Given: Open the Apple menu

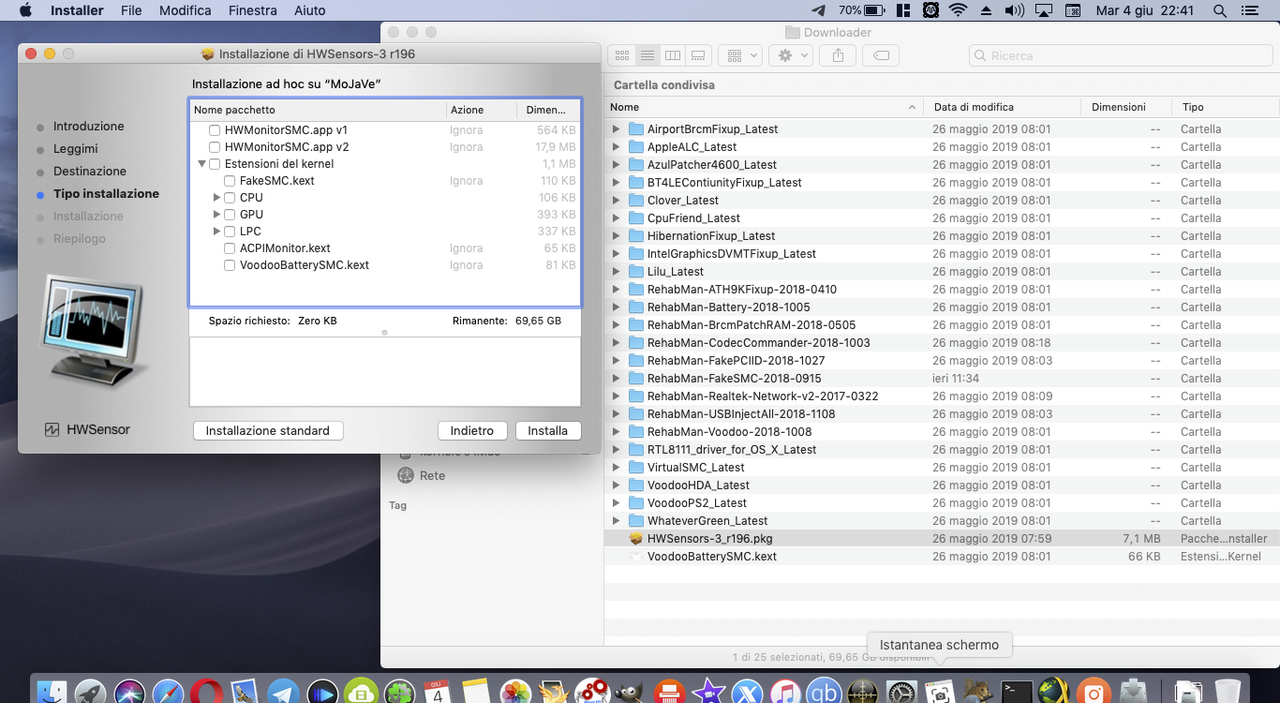Looking at the screenshot, I should (25, 10).
